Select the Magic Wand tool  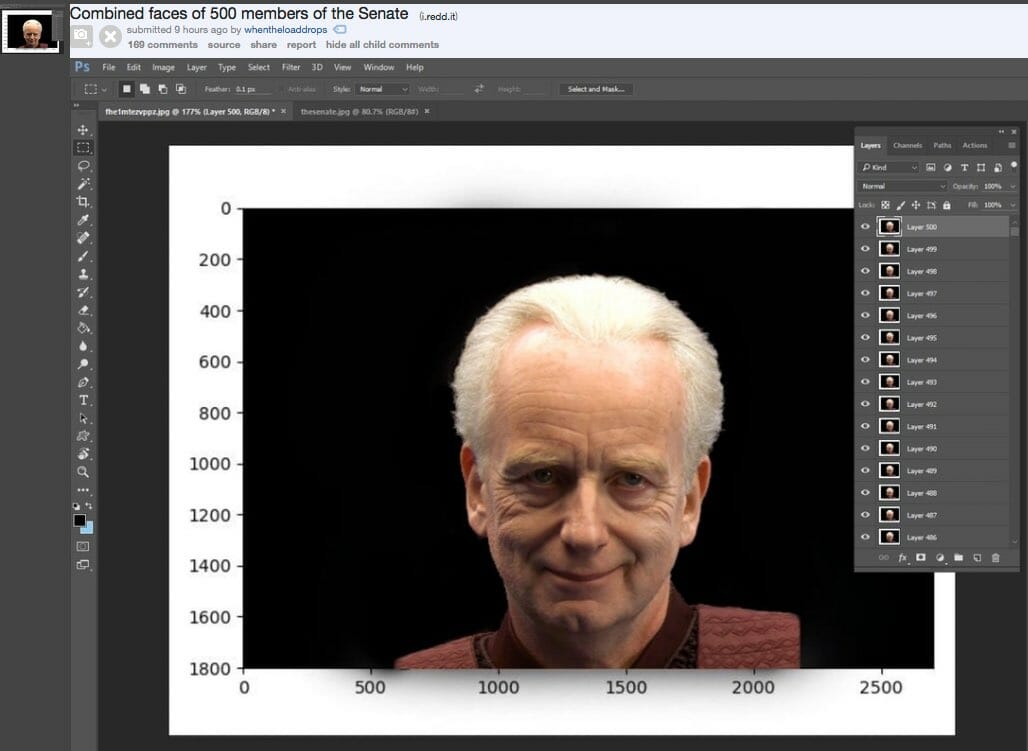(83, 184)
